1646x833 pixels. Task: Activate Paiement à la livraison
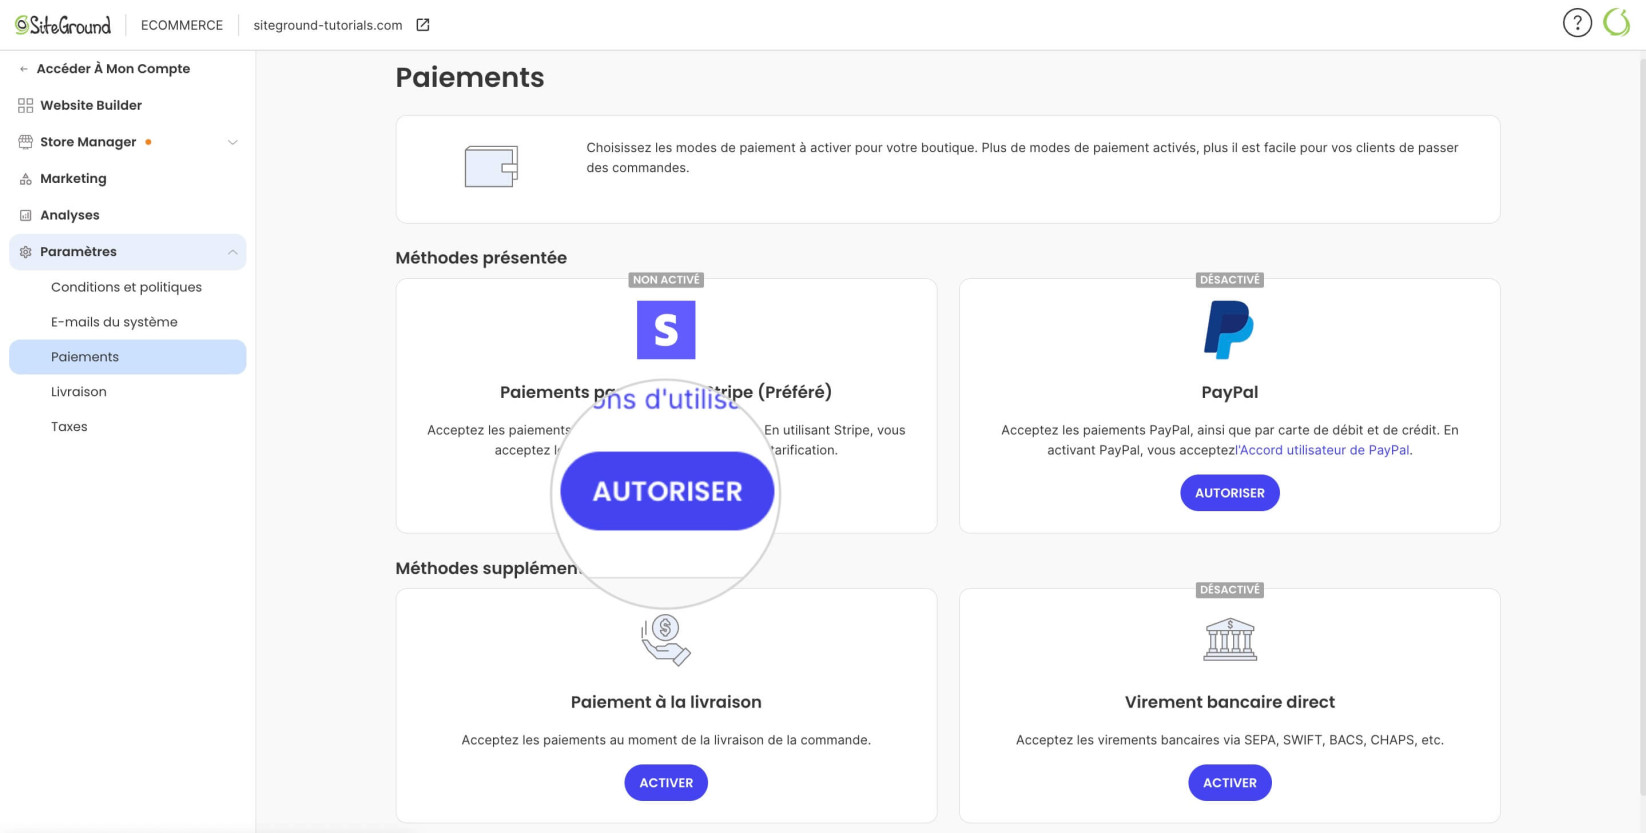666,783
